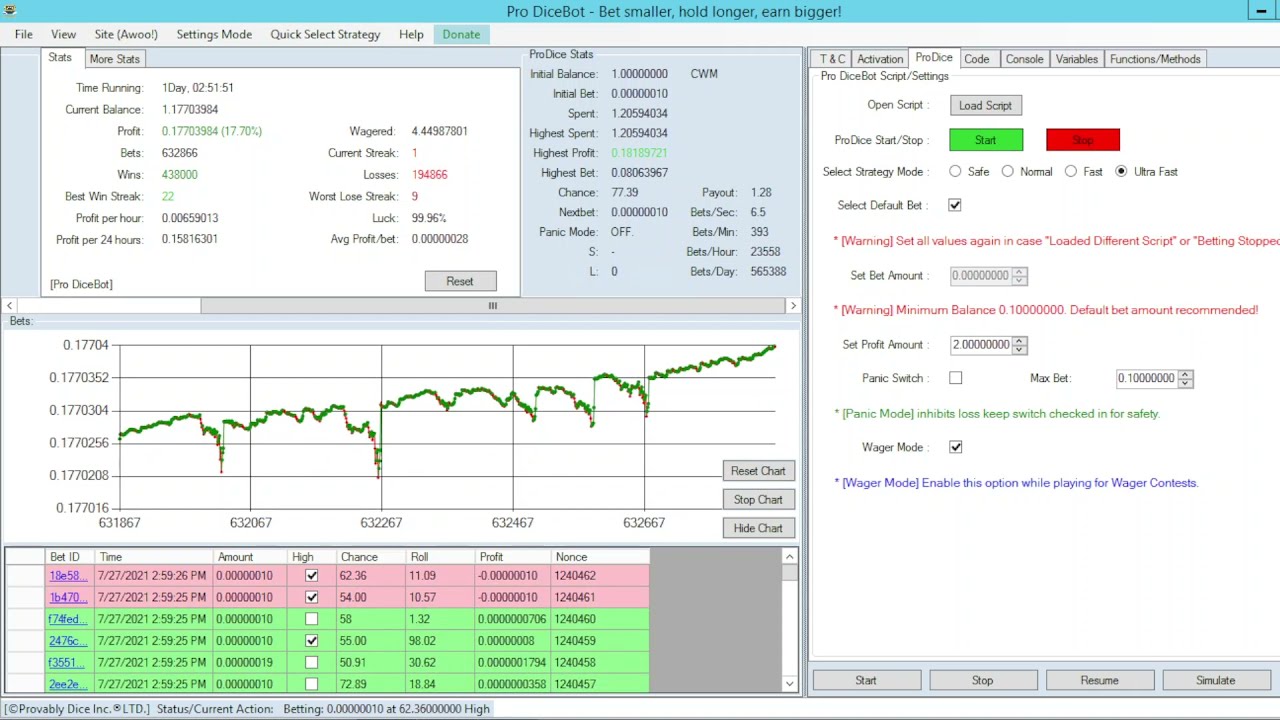Image resolution: width=1280 pixels, height=720 pixels.
Task: Minimize the Pro DiceBot window
Action: [1262, 11]
